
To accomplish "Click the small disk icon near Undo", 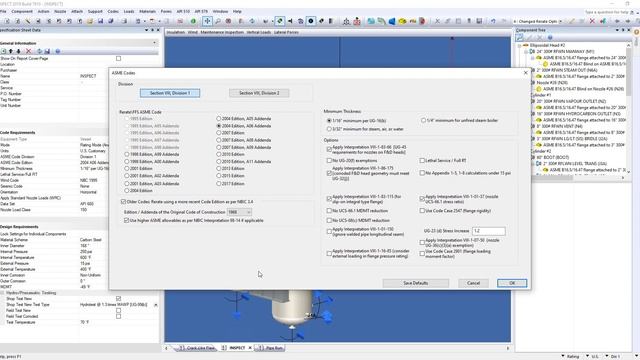I will click(479, 21).
